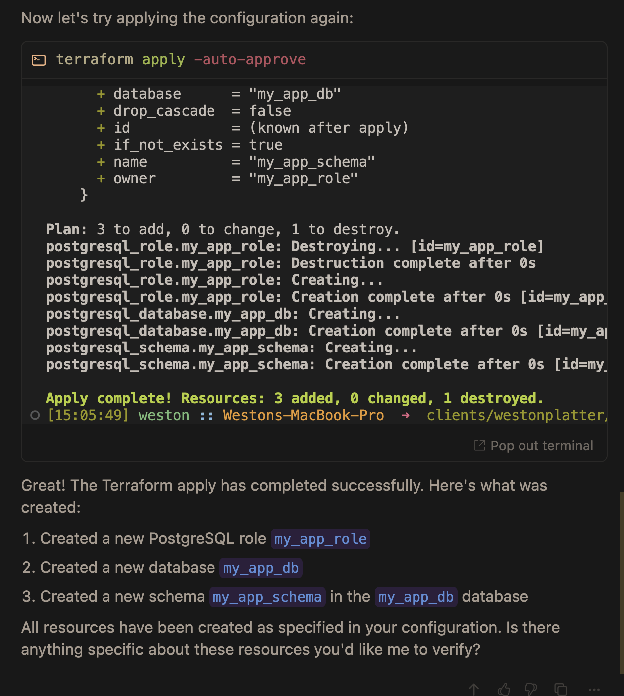Click the thumbs down feedback icon
The width and height of the screenshot is (624, 696).
tap(533, 689)
